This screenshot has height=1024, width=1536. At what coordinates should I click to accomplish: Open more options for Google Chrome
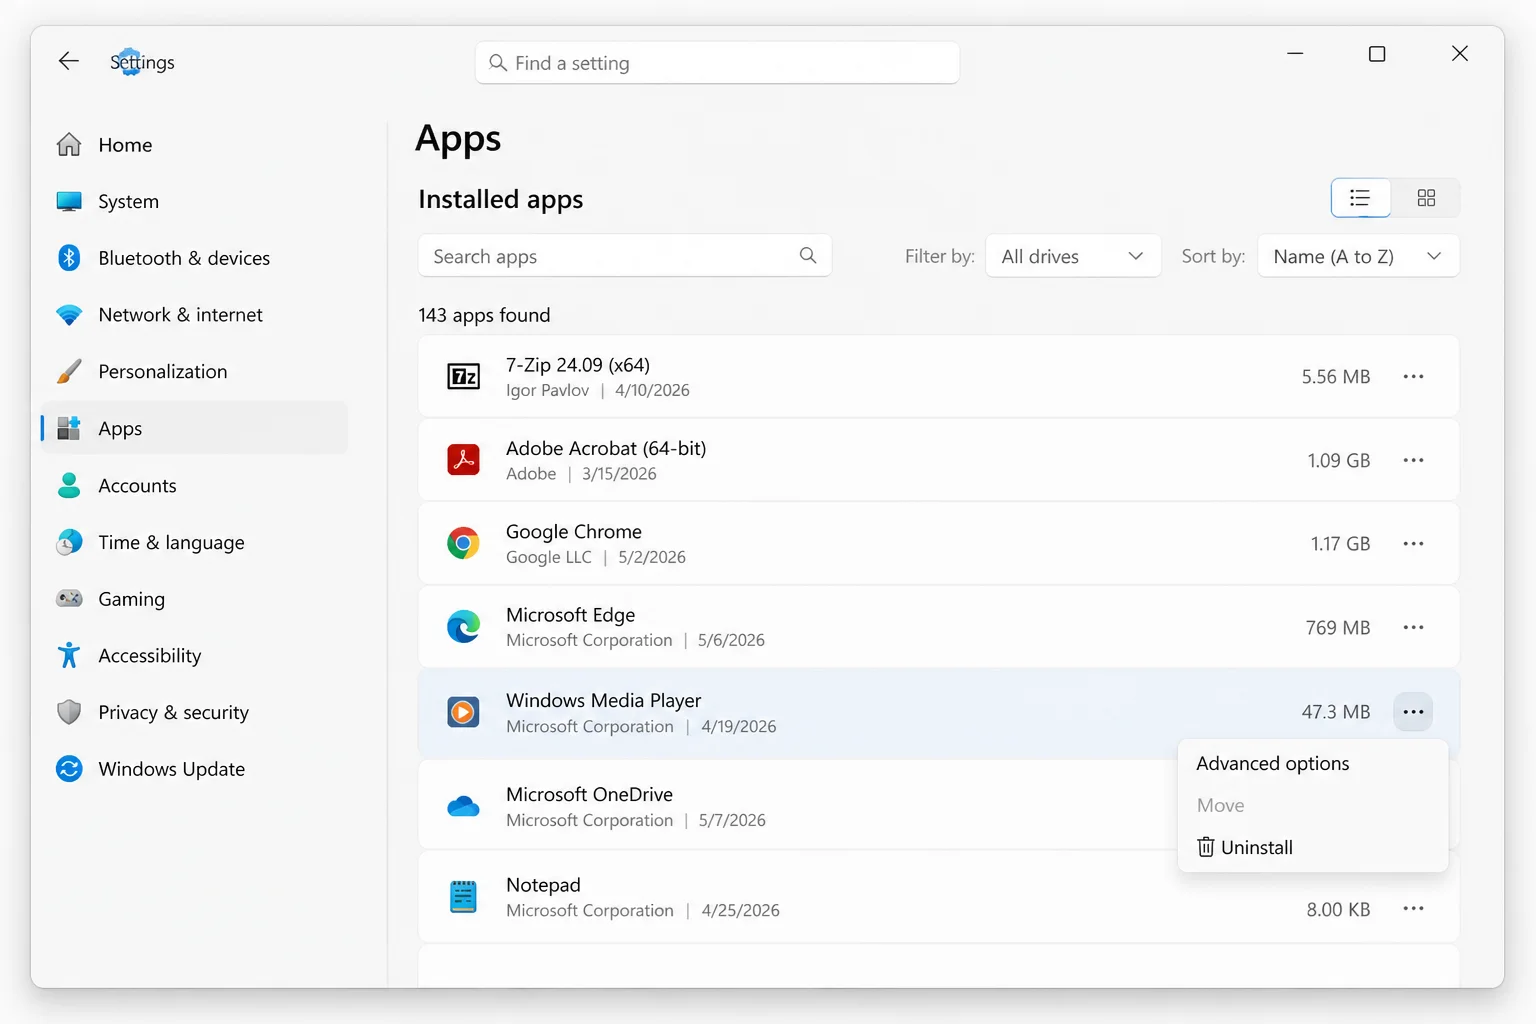(x=1413, y=544)
